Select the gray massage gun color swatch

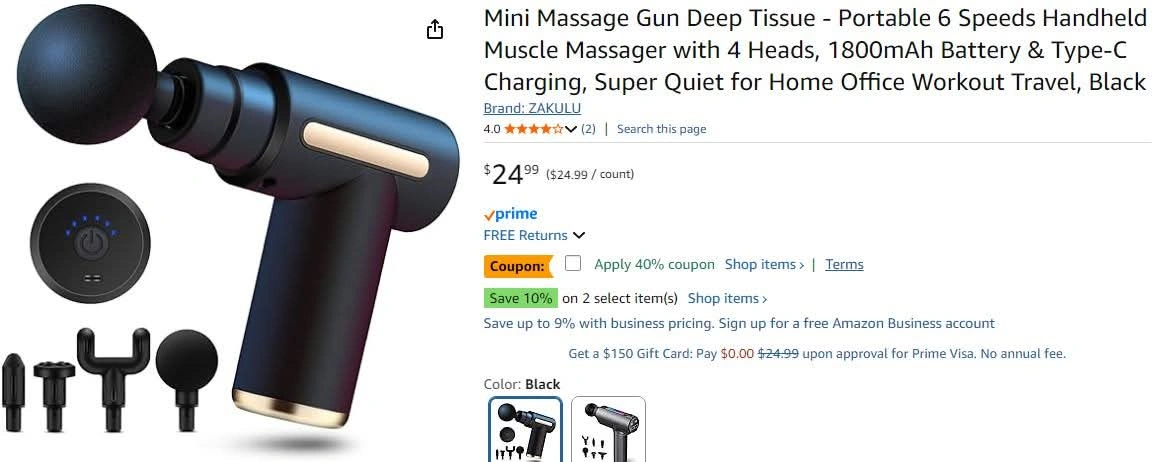(x=608, y=430)
